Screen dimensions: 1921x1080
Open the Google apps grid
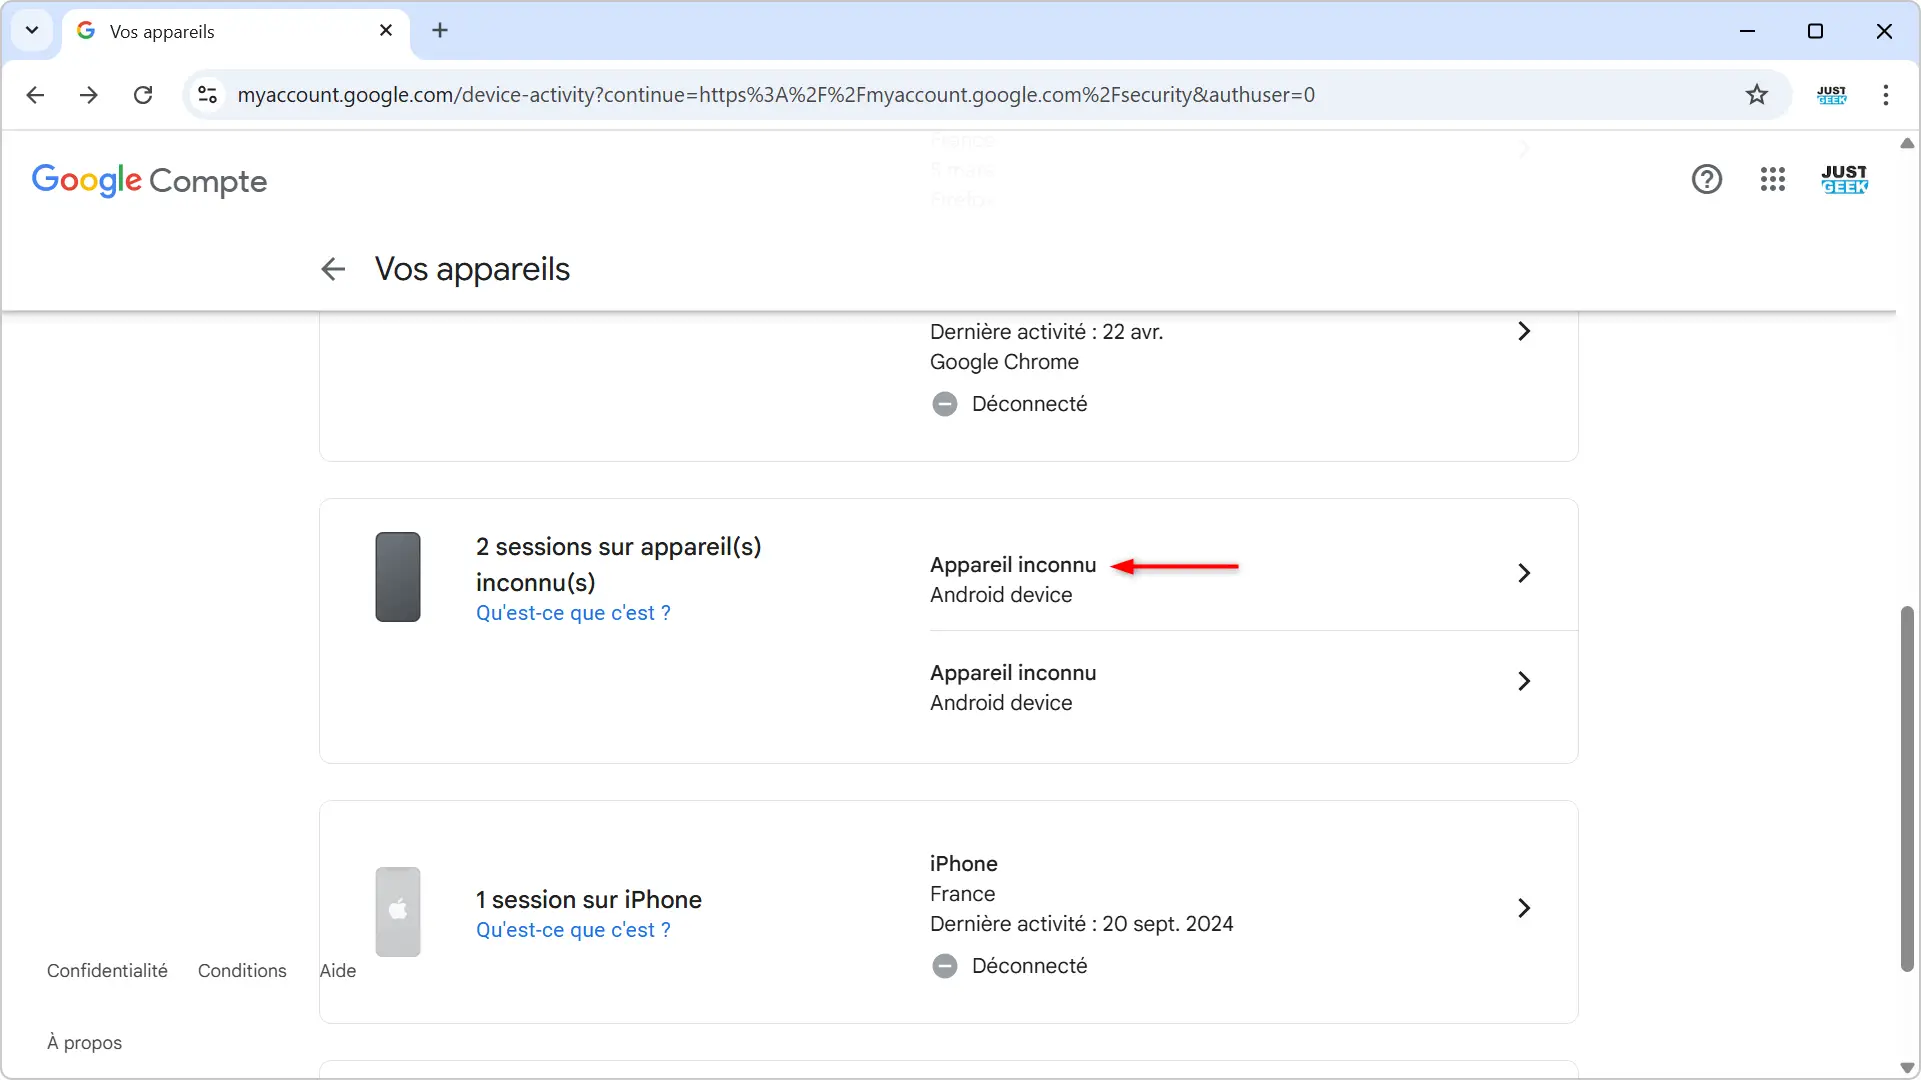pyautogui.click(x=1773, y=179)
